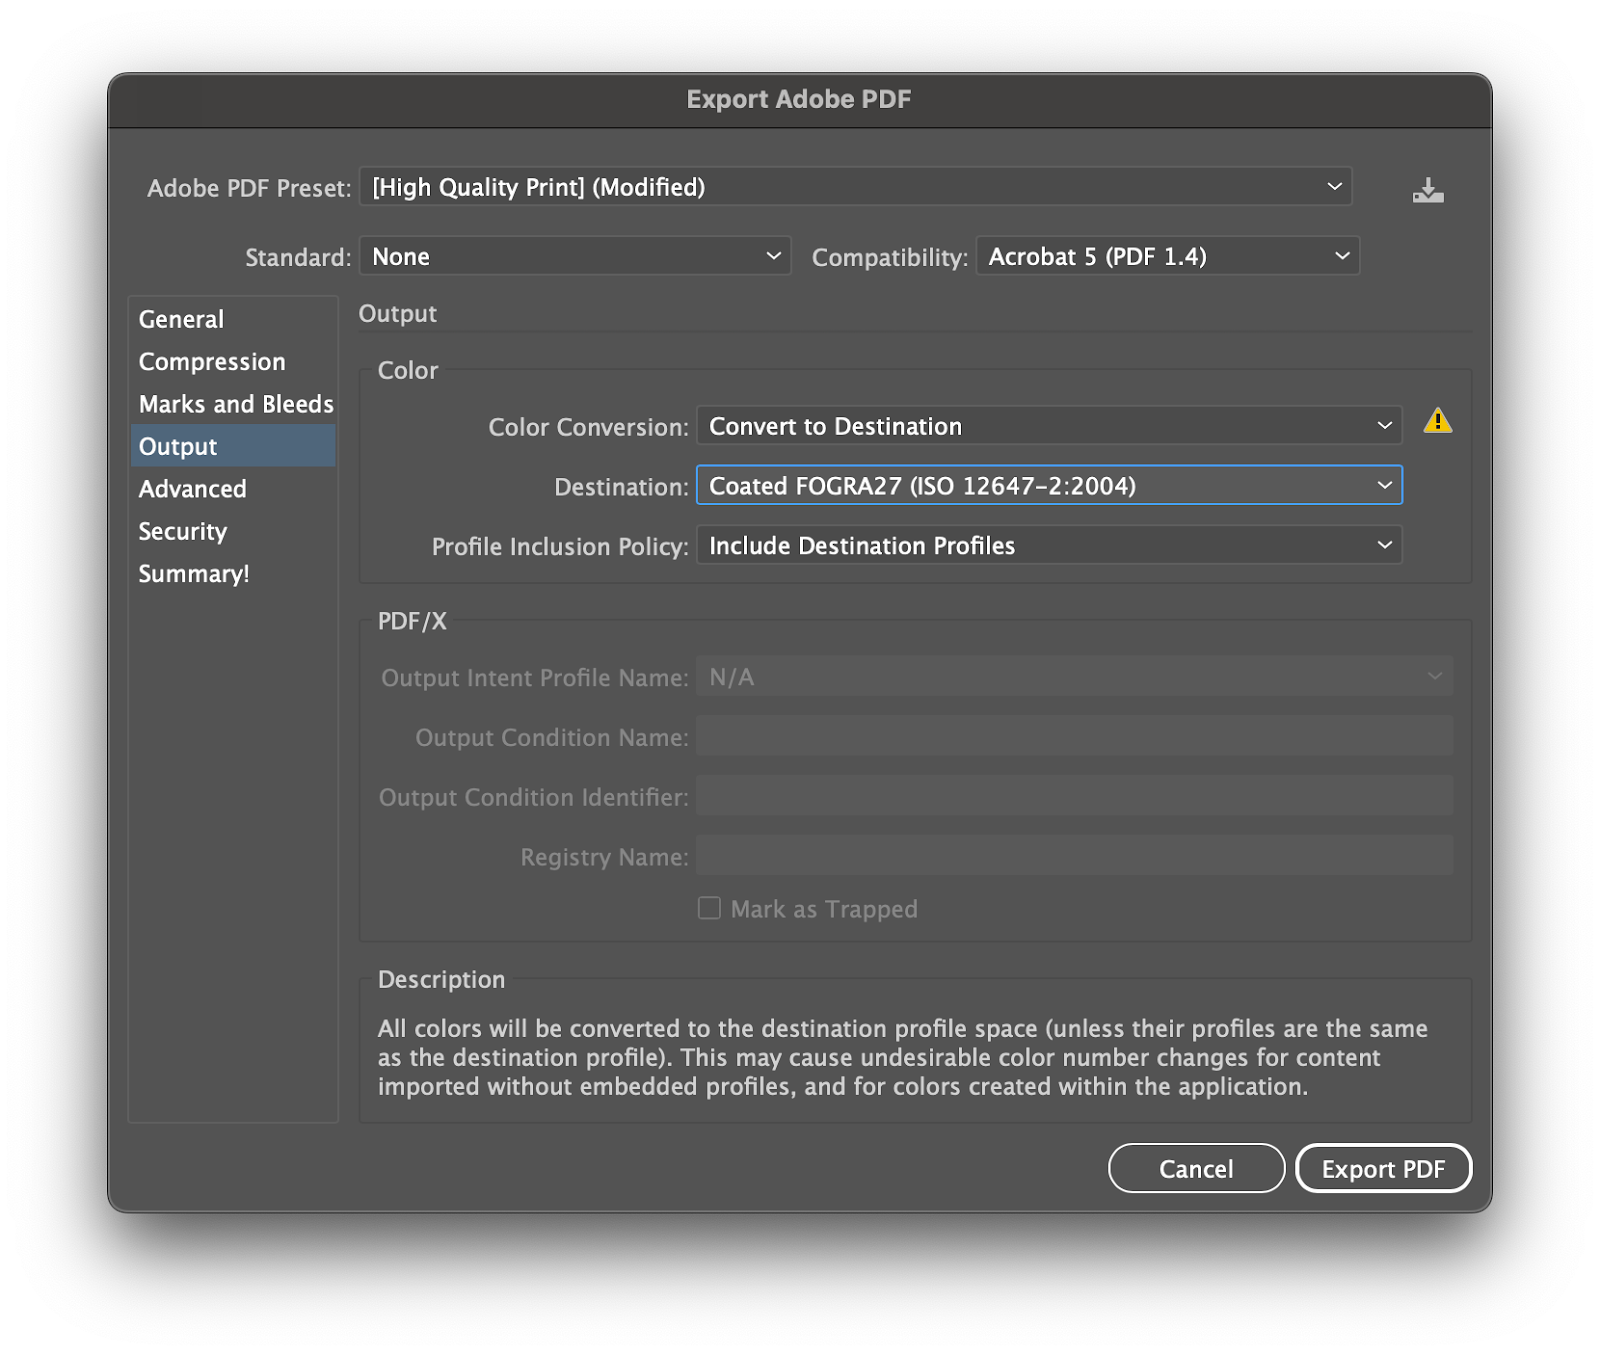
Task: Expand the Standard dropdown set to None
Action: click(575, 257)
